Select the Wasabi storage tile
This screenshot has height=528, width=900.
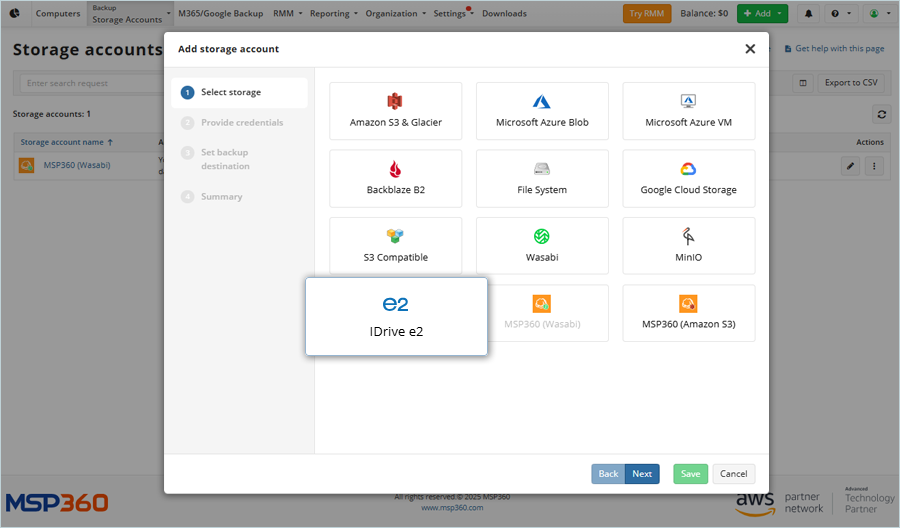(x=542, y=246)
